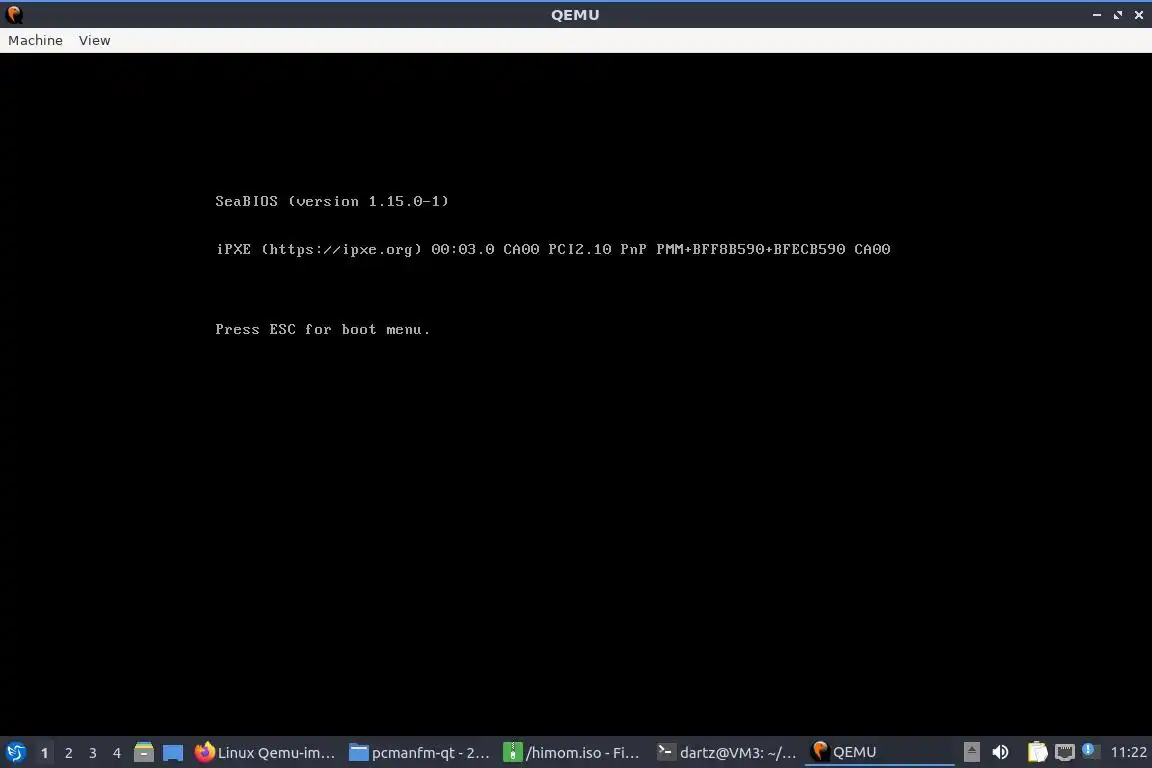The width and height of the screenshot is (1152, 768).
Task: Open the network status tray icon
Action: pos(1065,752)
